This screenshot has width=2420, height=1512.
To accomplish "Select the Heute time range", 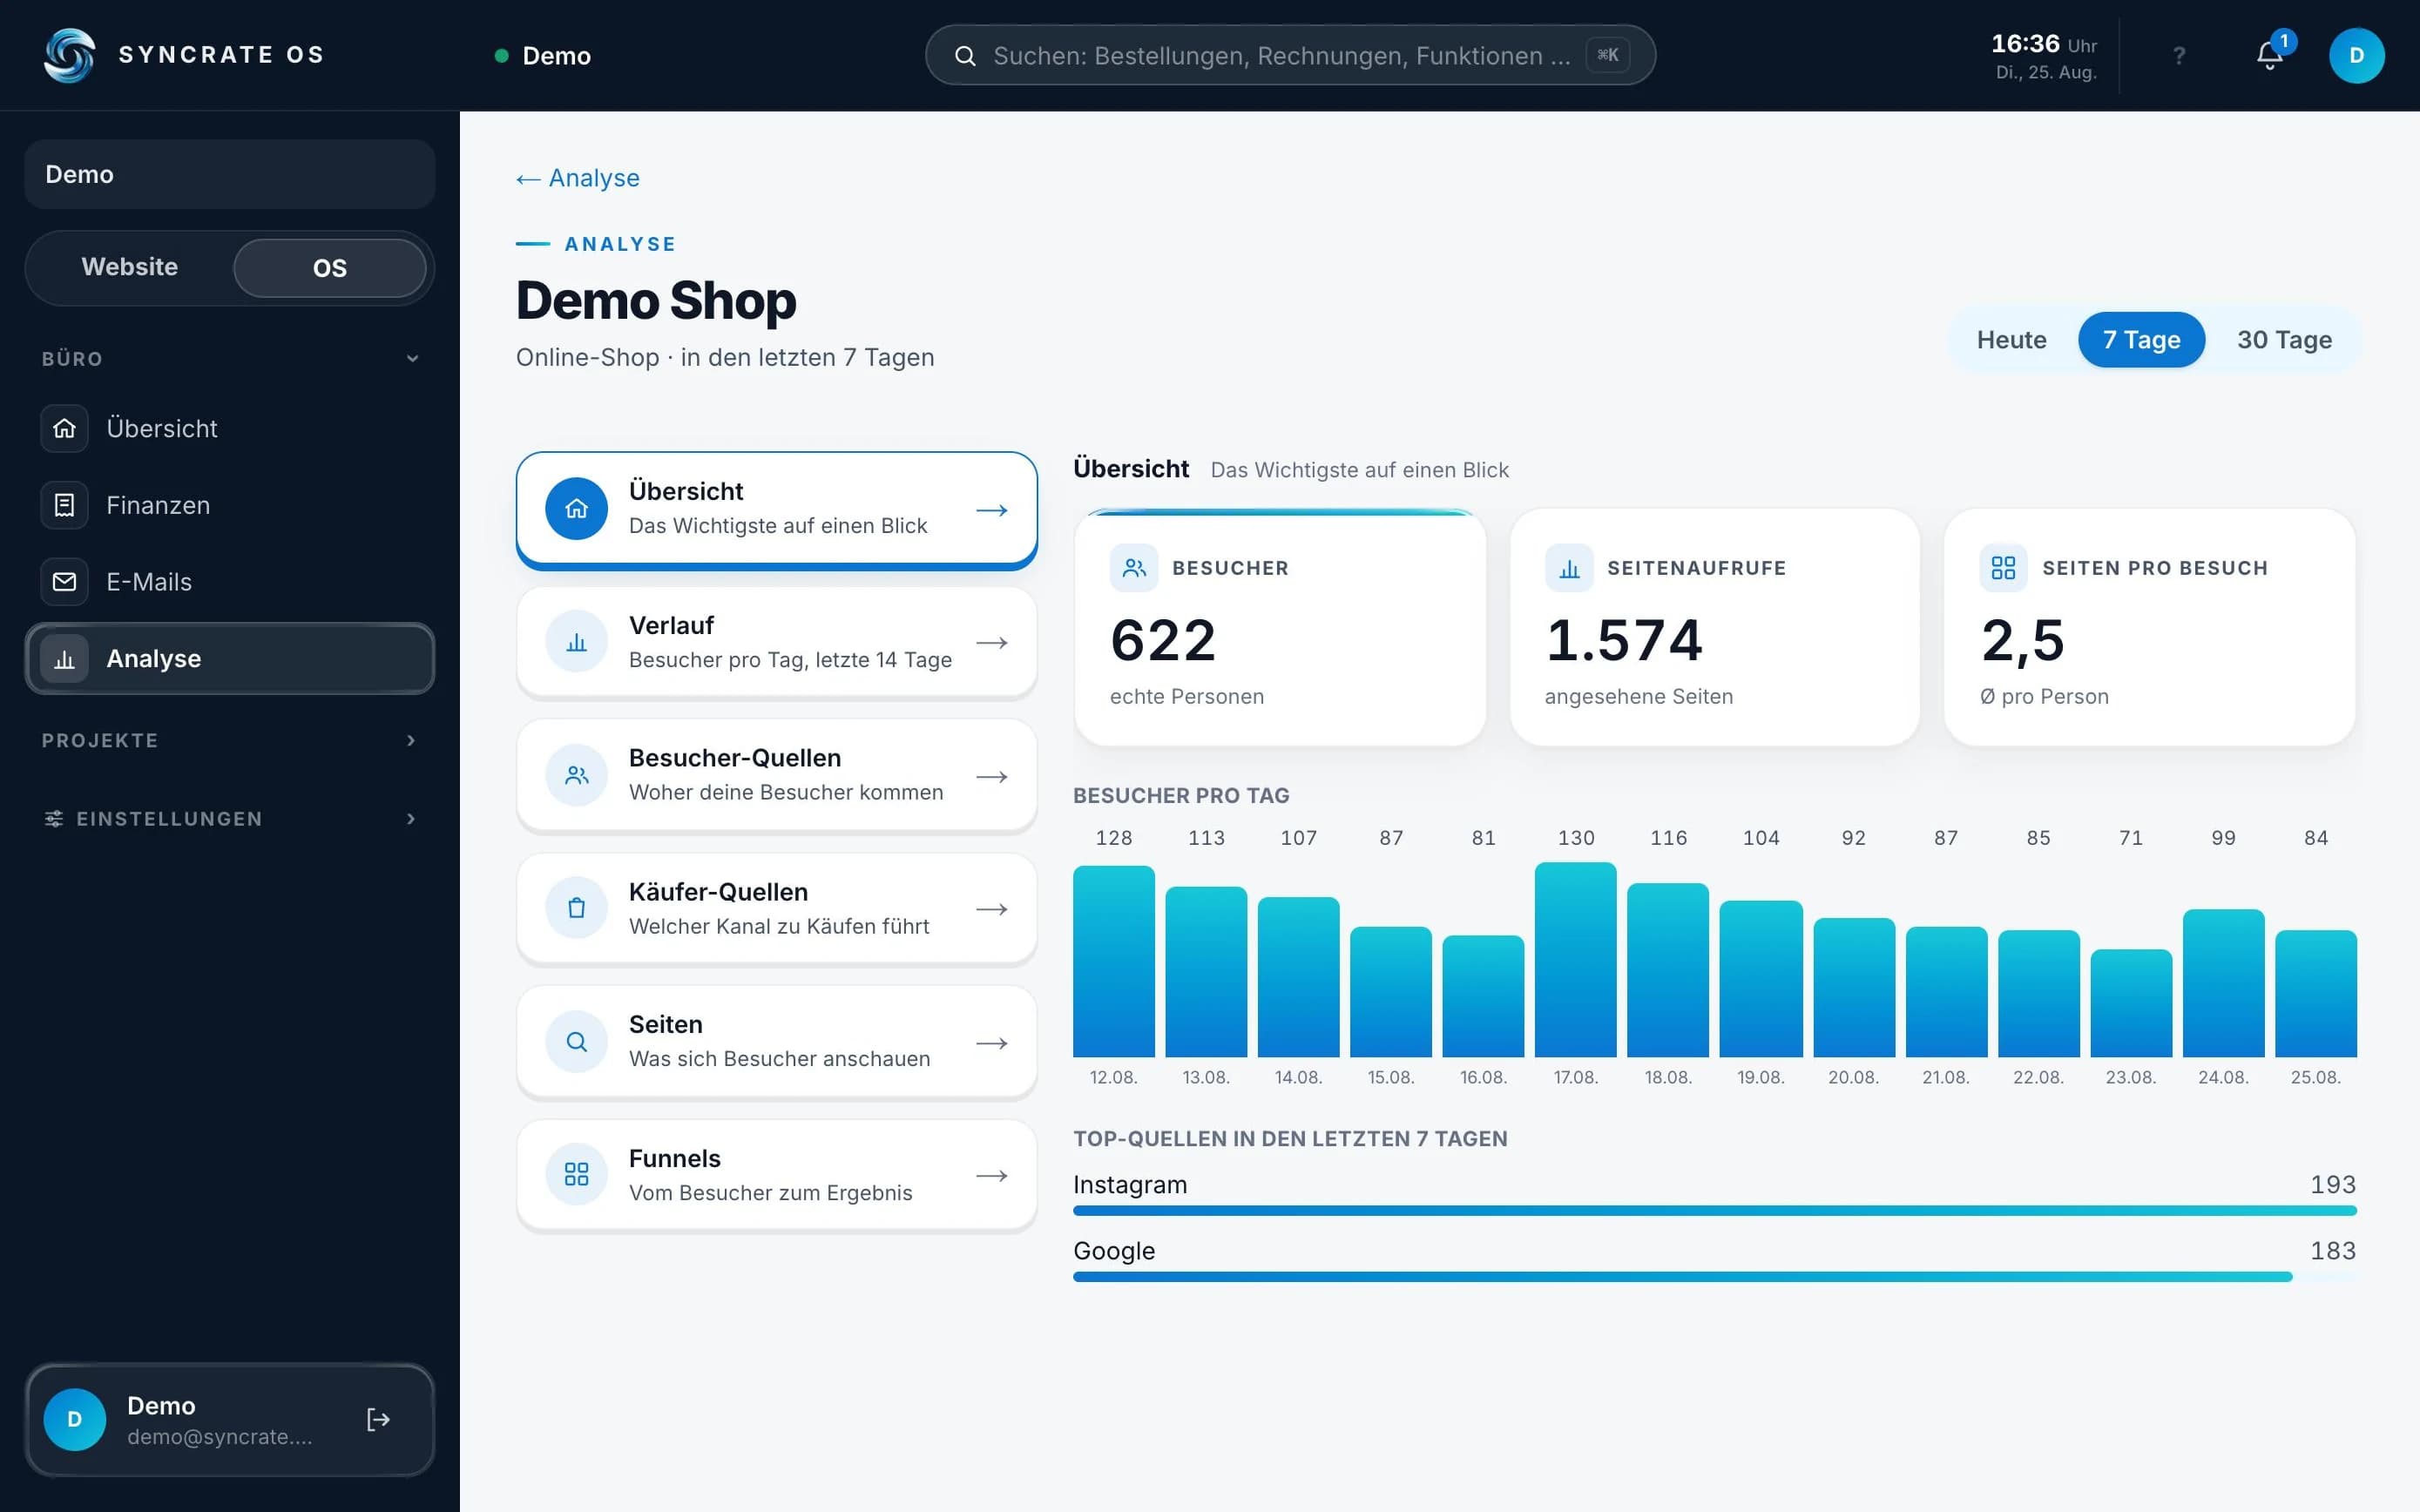I will (x=2011, y=340).
